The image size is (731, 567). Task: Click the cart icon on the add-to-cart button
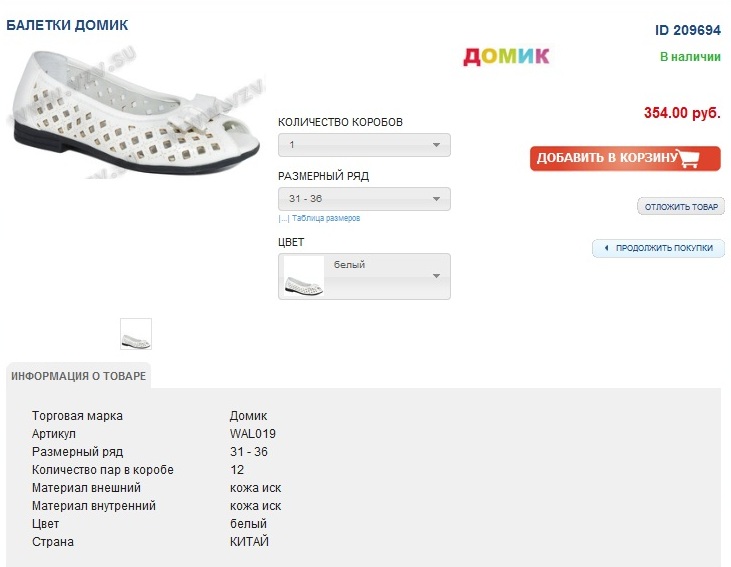688,158
